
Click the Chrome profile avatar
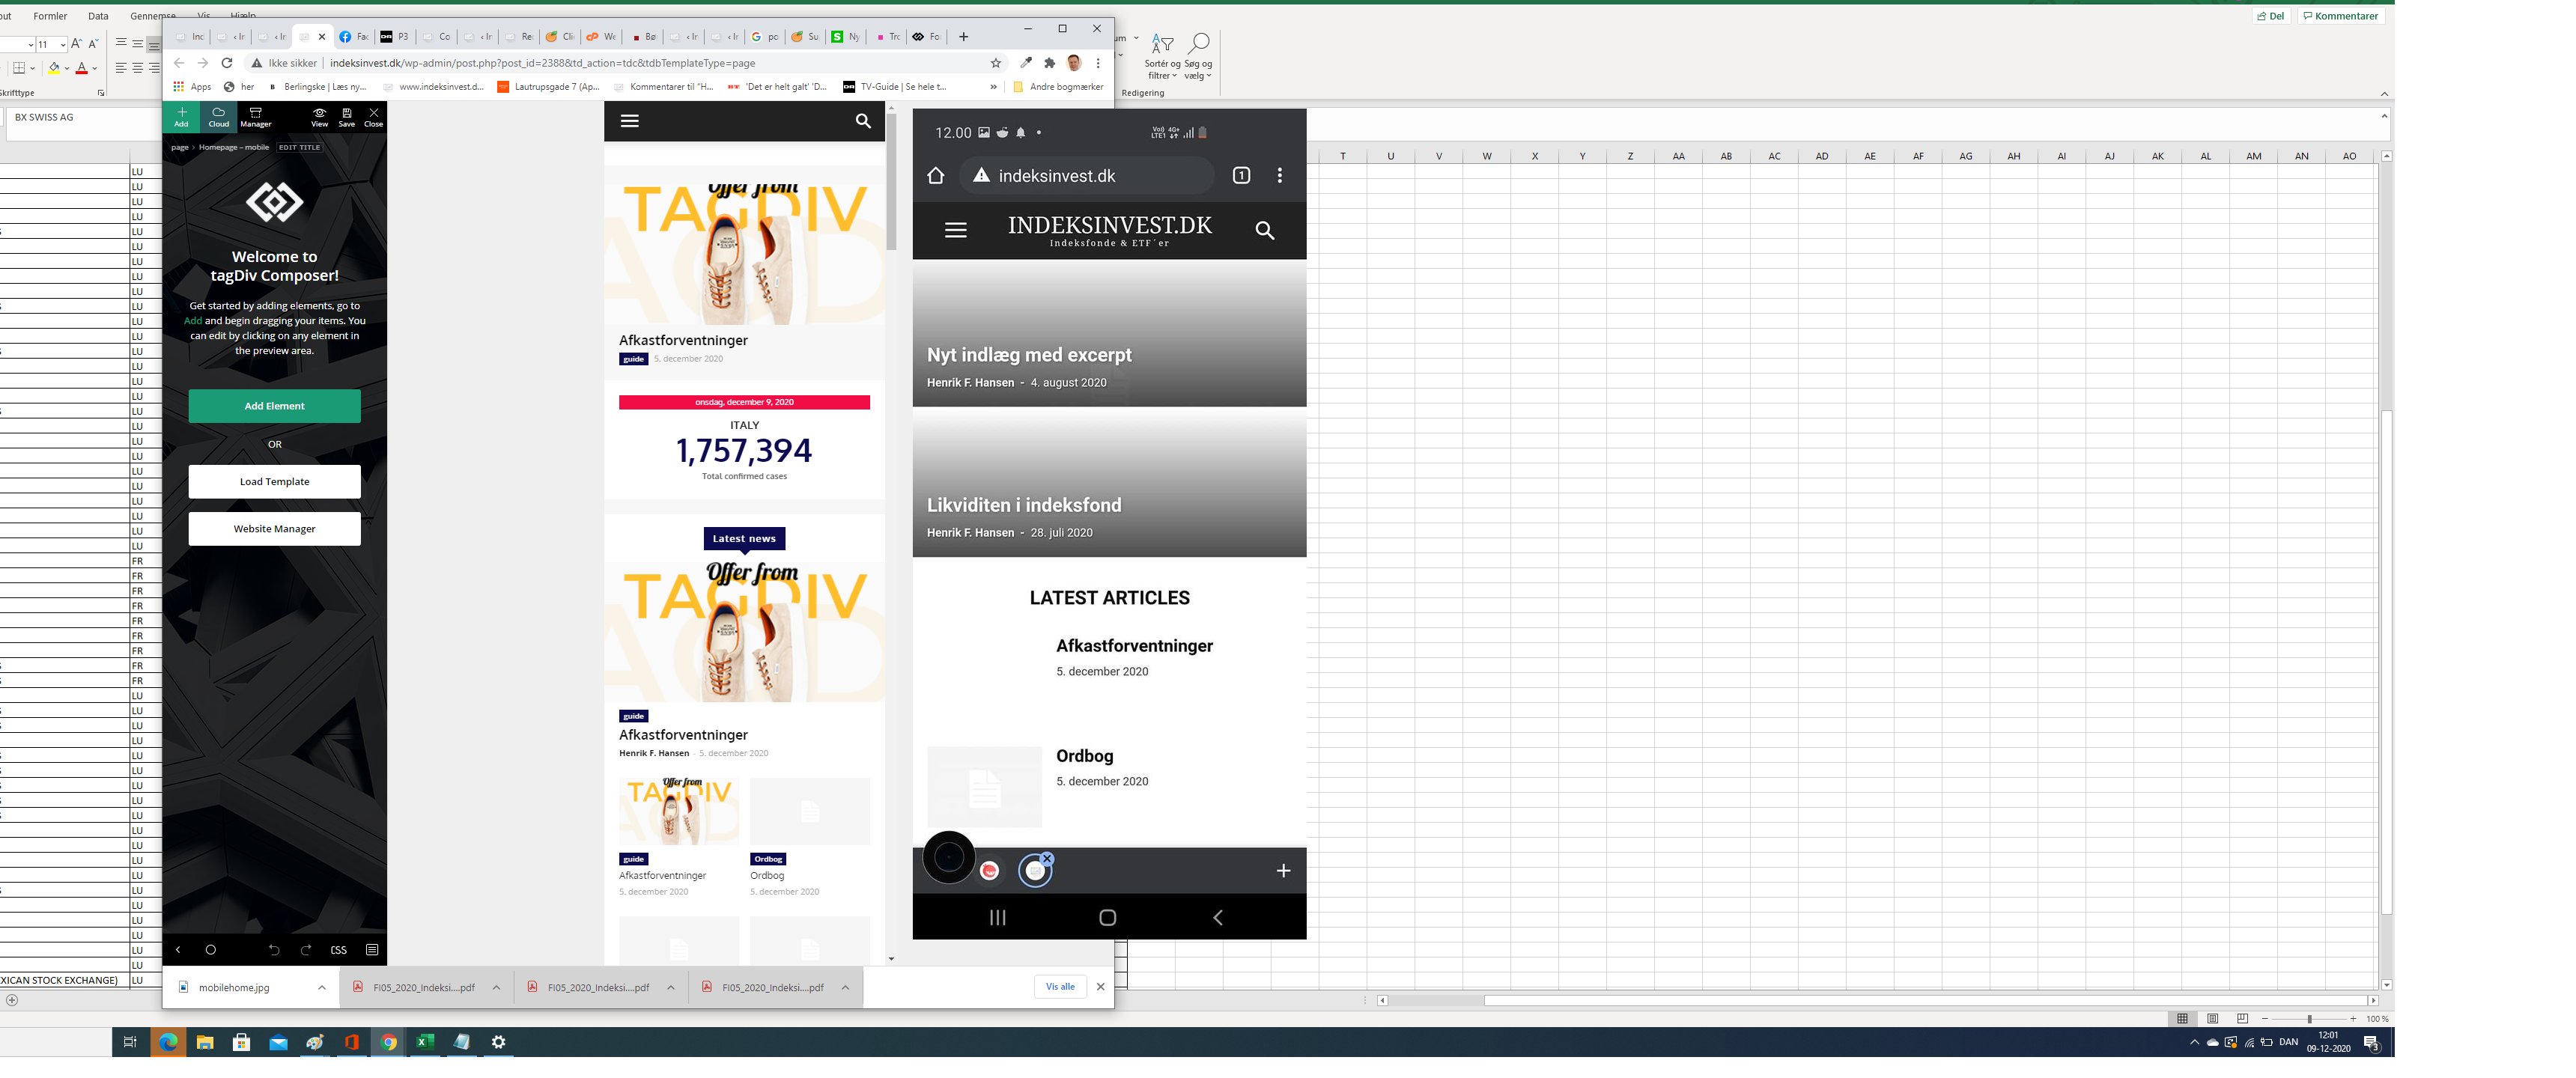1074,63
